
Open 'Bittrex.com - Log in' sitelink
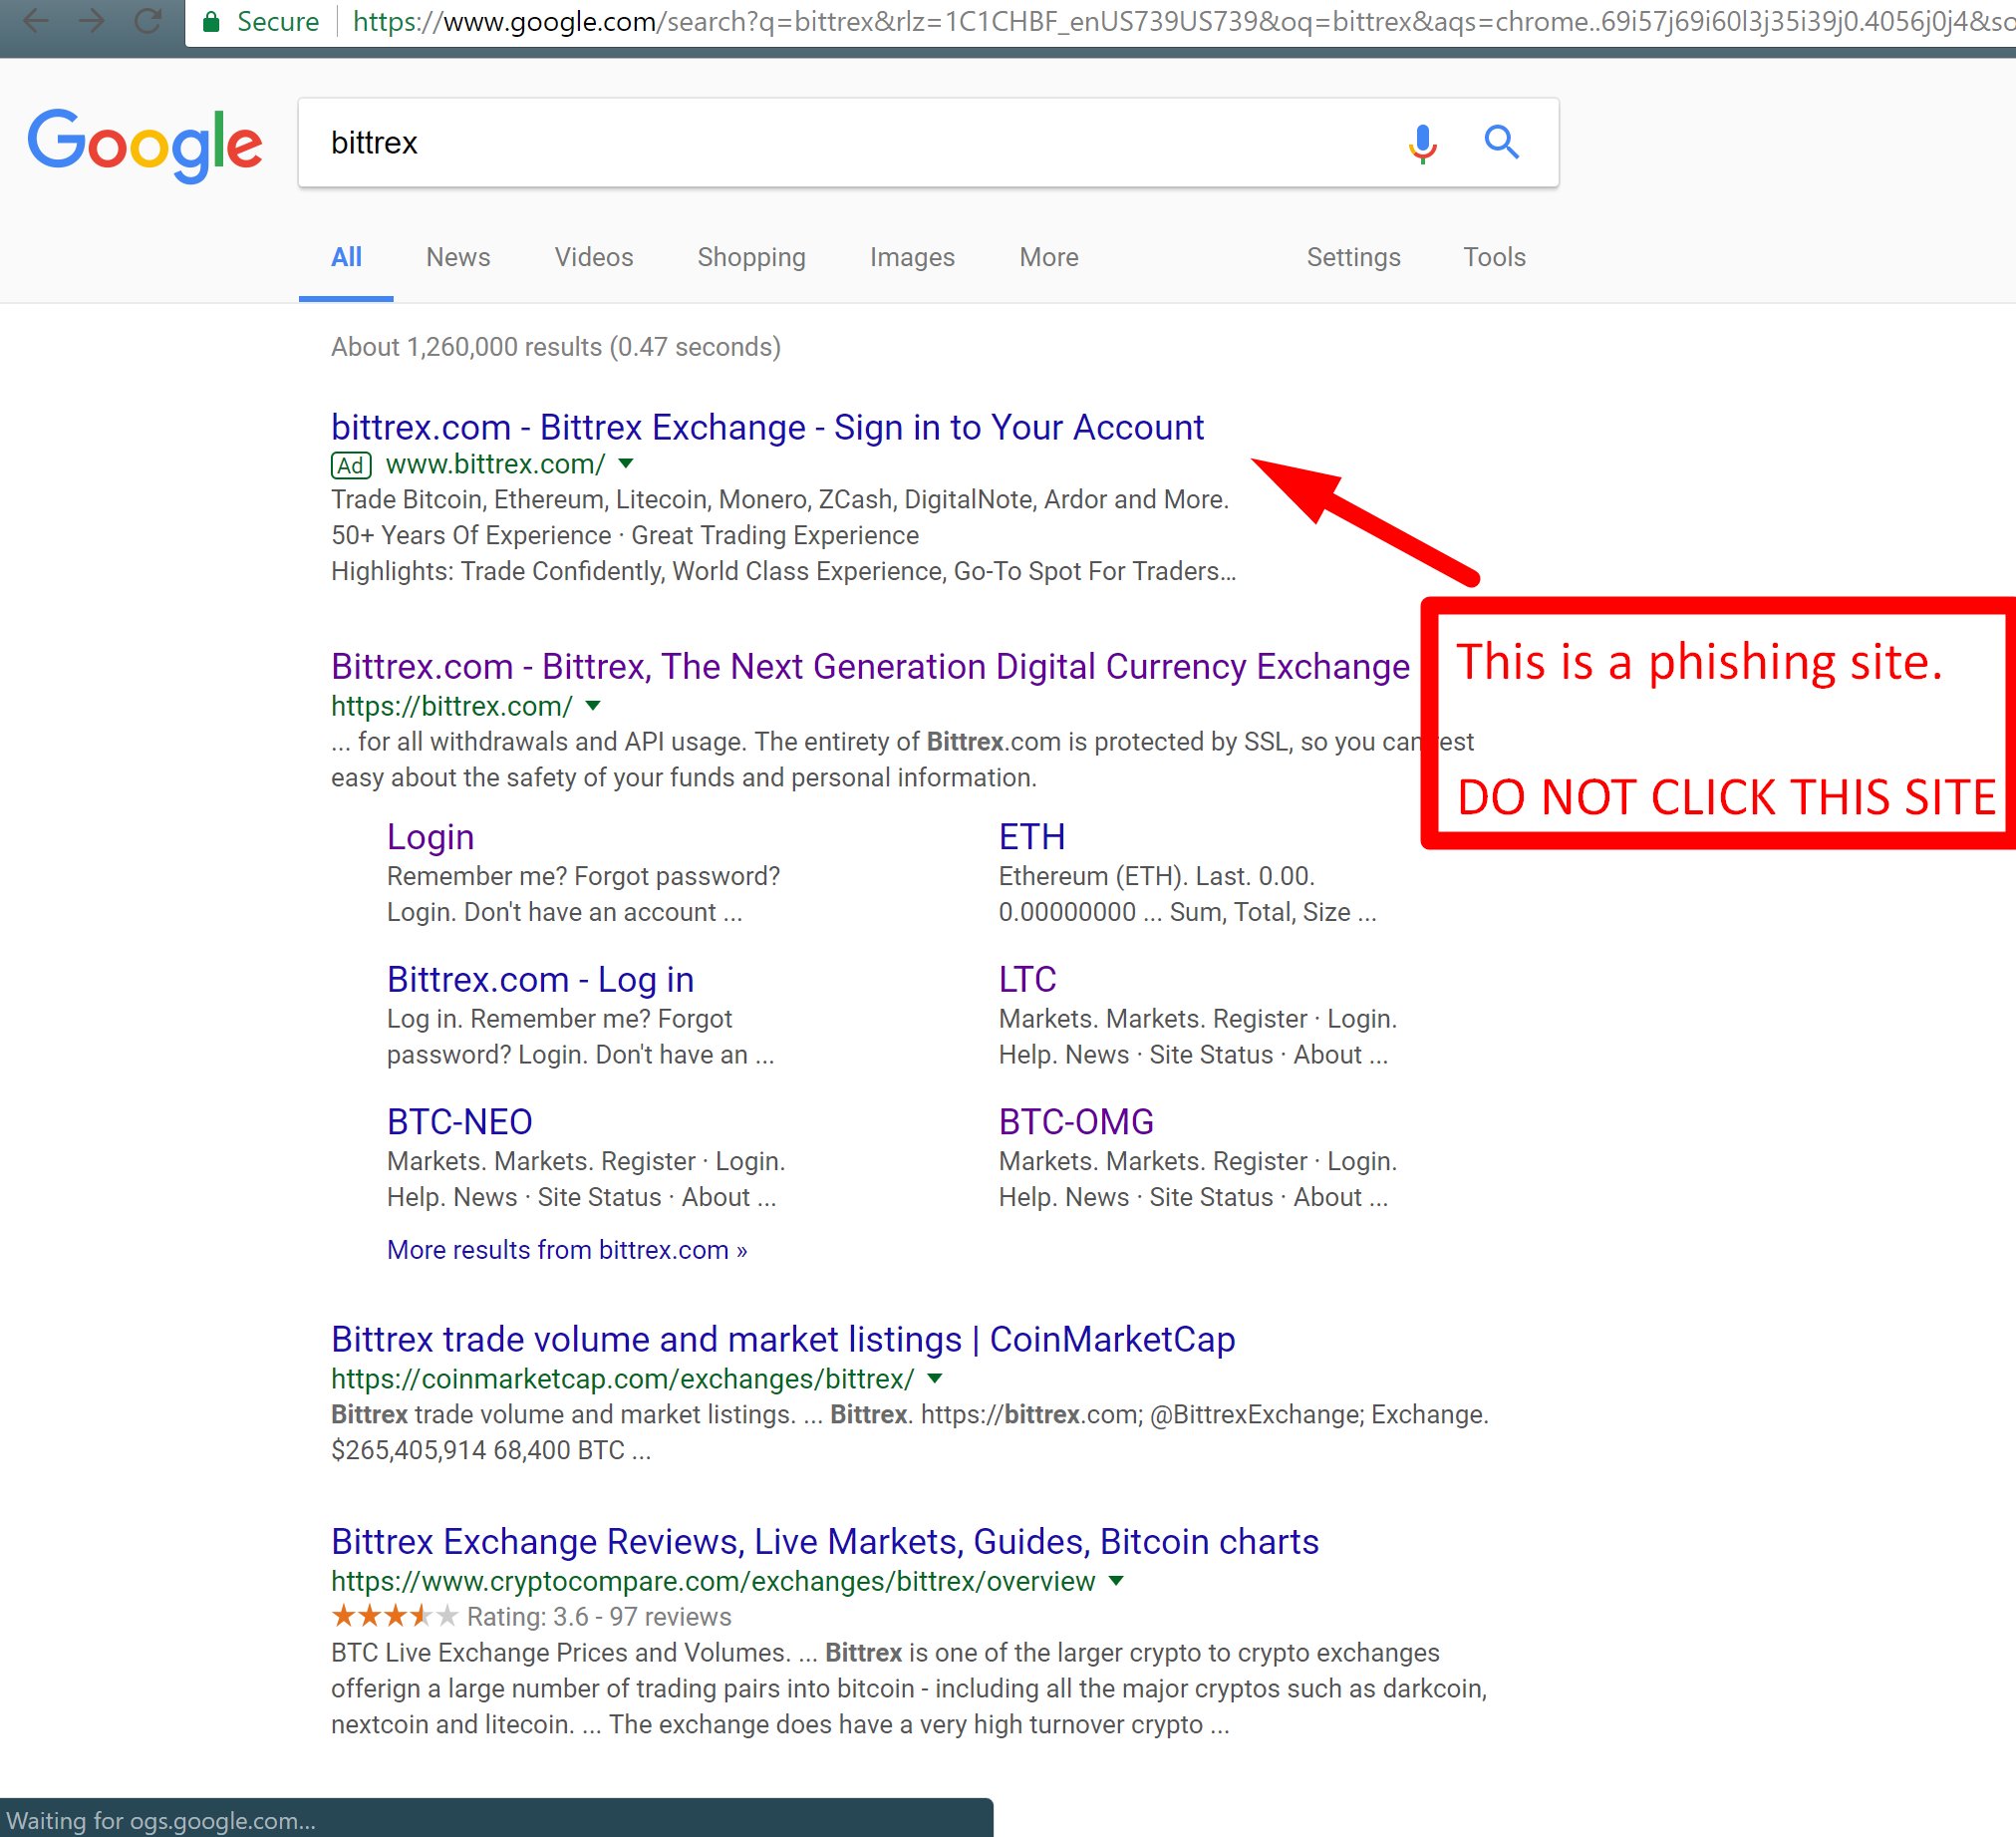[x=540, y=980]
